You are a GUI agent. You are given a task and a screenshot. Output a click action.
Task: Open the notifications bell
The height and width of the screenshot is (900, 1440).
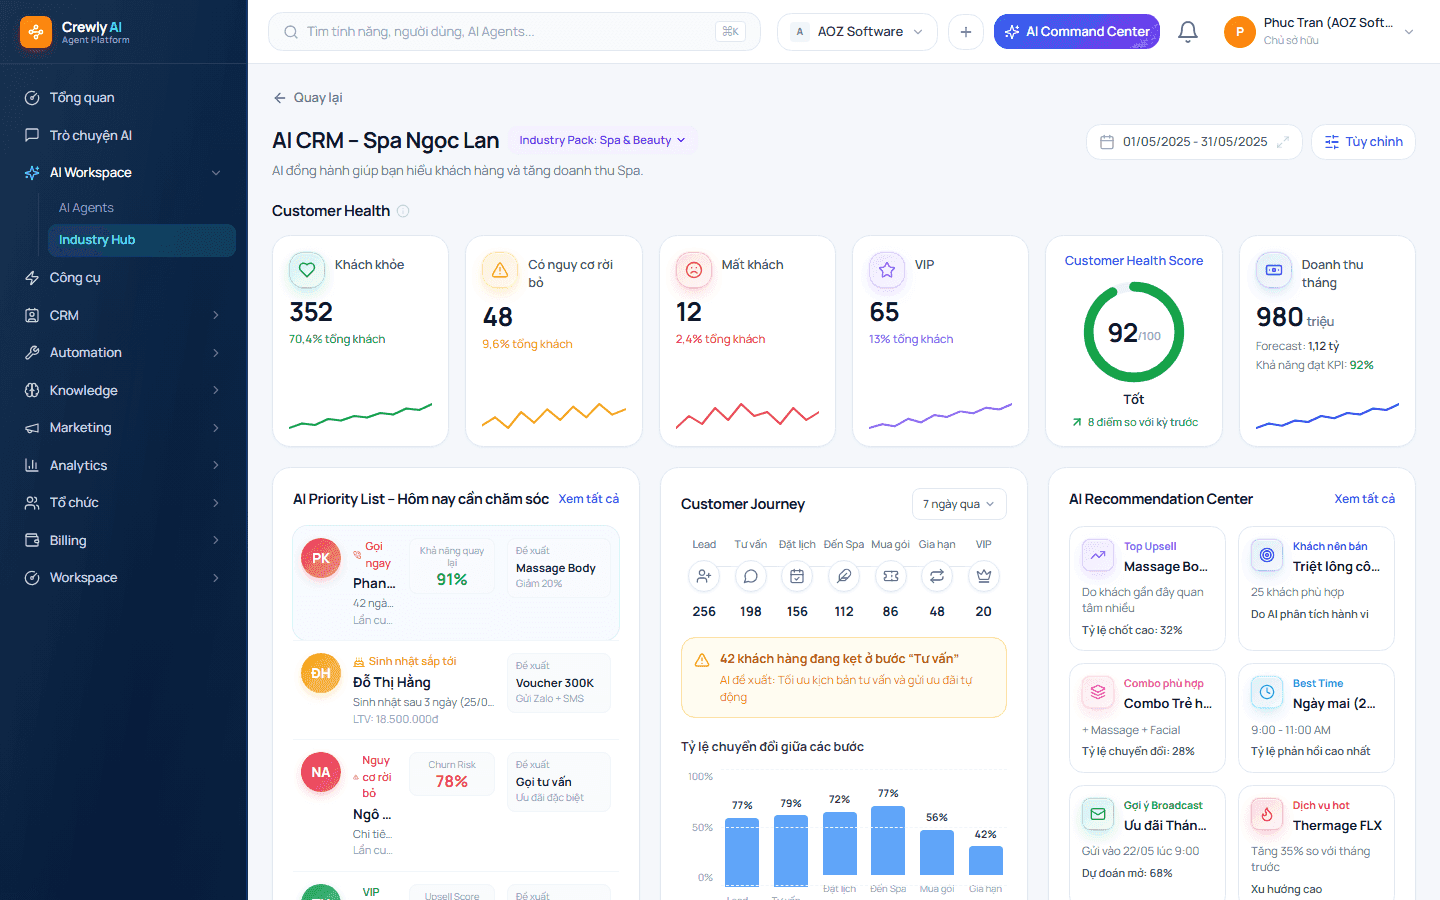point(1187,32)
